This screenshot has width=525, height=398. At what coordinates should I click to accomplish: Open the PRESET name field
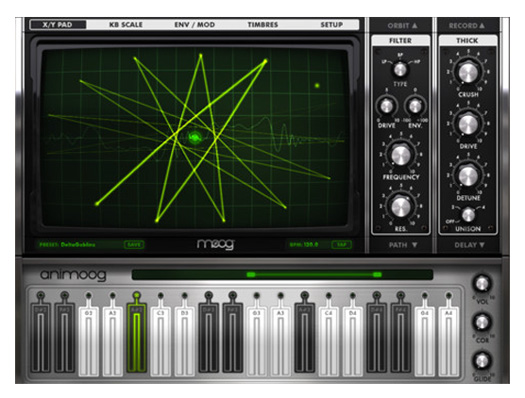click(67, 245)
